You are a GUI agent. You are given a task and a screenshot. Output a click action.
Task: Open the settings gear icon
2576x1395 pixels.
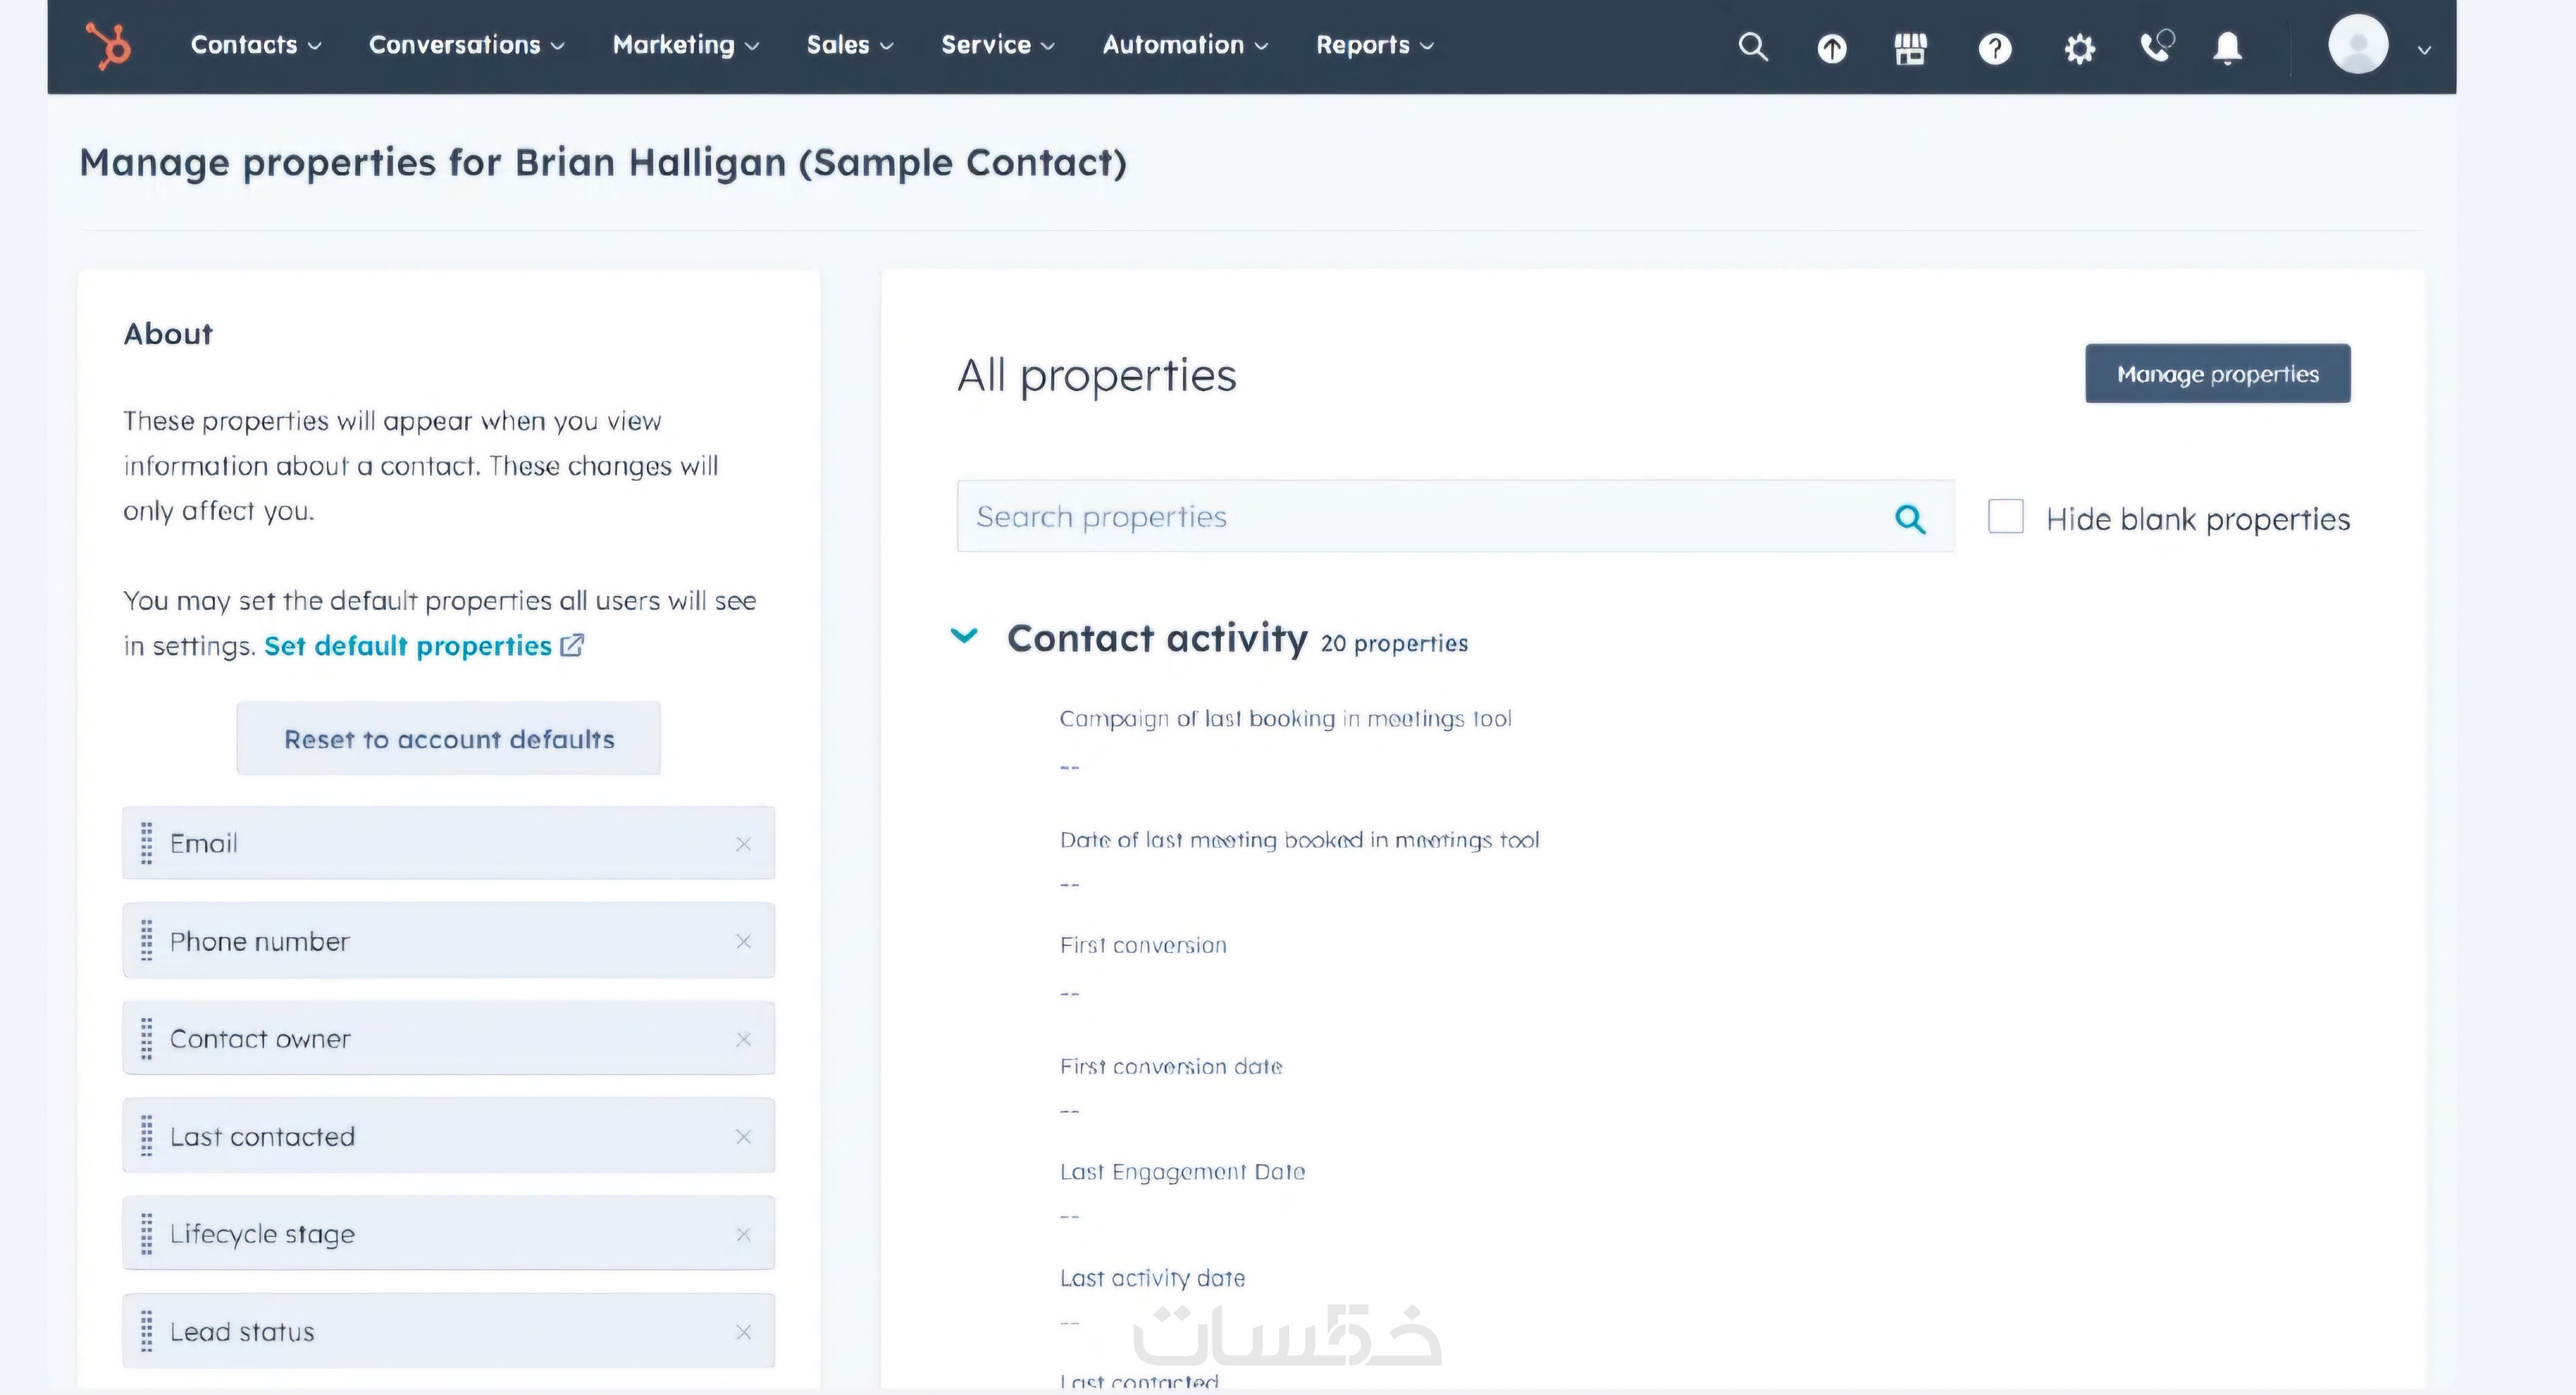[2079, 48]
